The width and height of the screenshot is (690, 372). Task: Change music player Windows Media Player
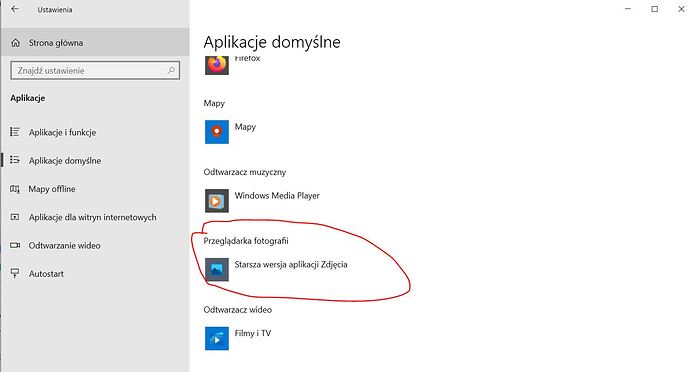click(x=277, y=195)
